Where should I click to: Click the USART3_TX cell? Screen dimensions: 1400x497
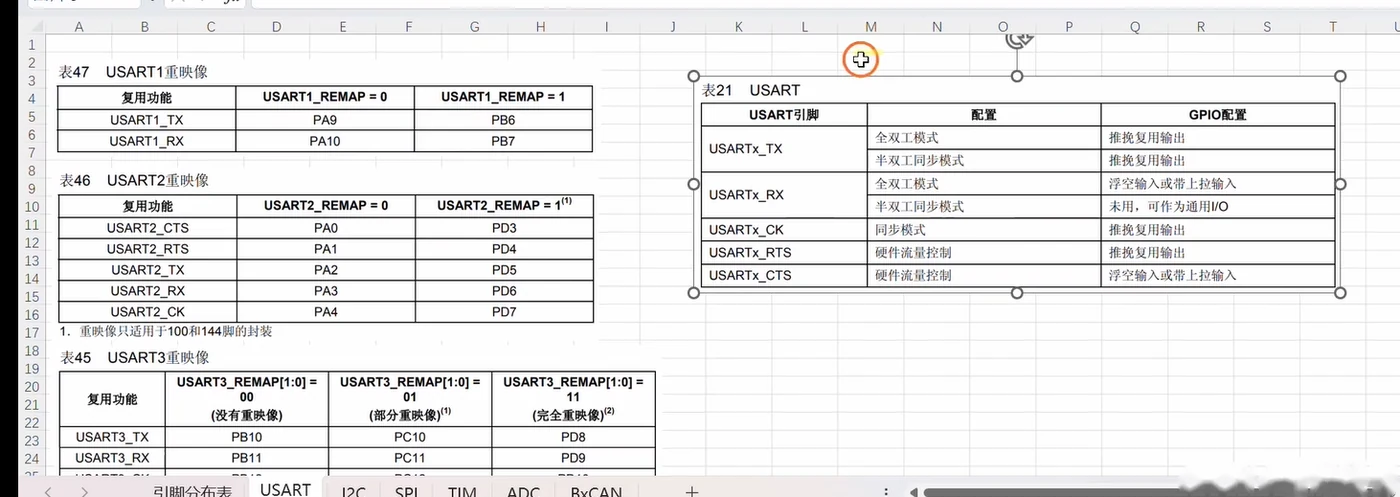click(x=112, y=437)
